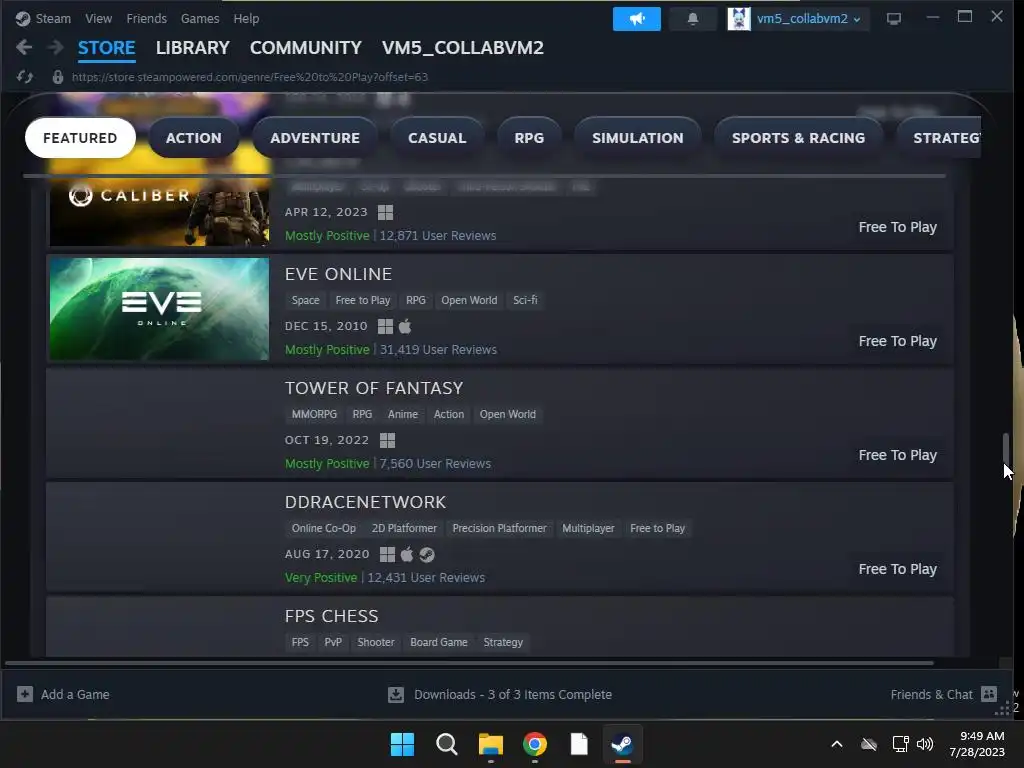Screen dimensions: 1024x768
Task: Open the announcements megaphone button
Action: [637, 19]
